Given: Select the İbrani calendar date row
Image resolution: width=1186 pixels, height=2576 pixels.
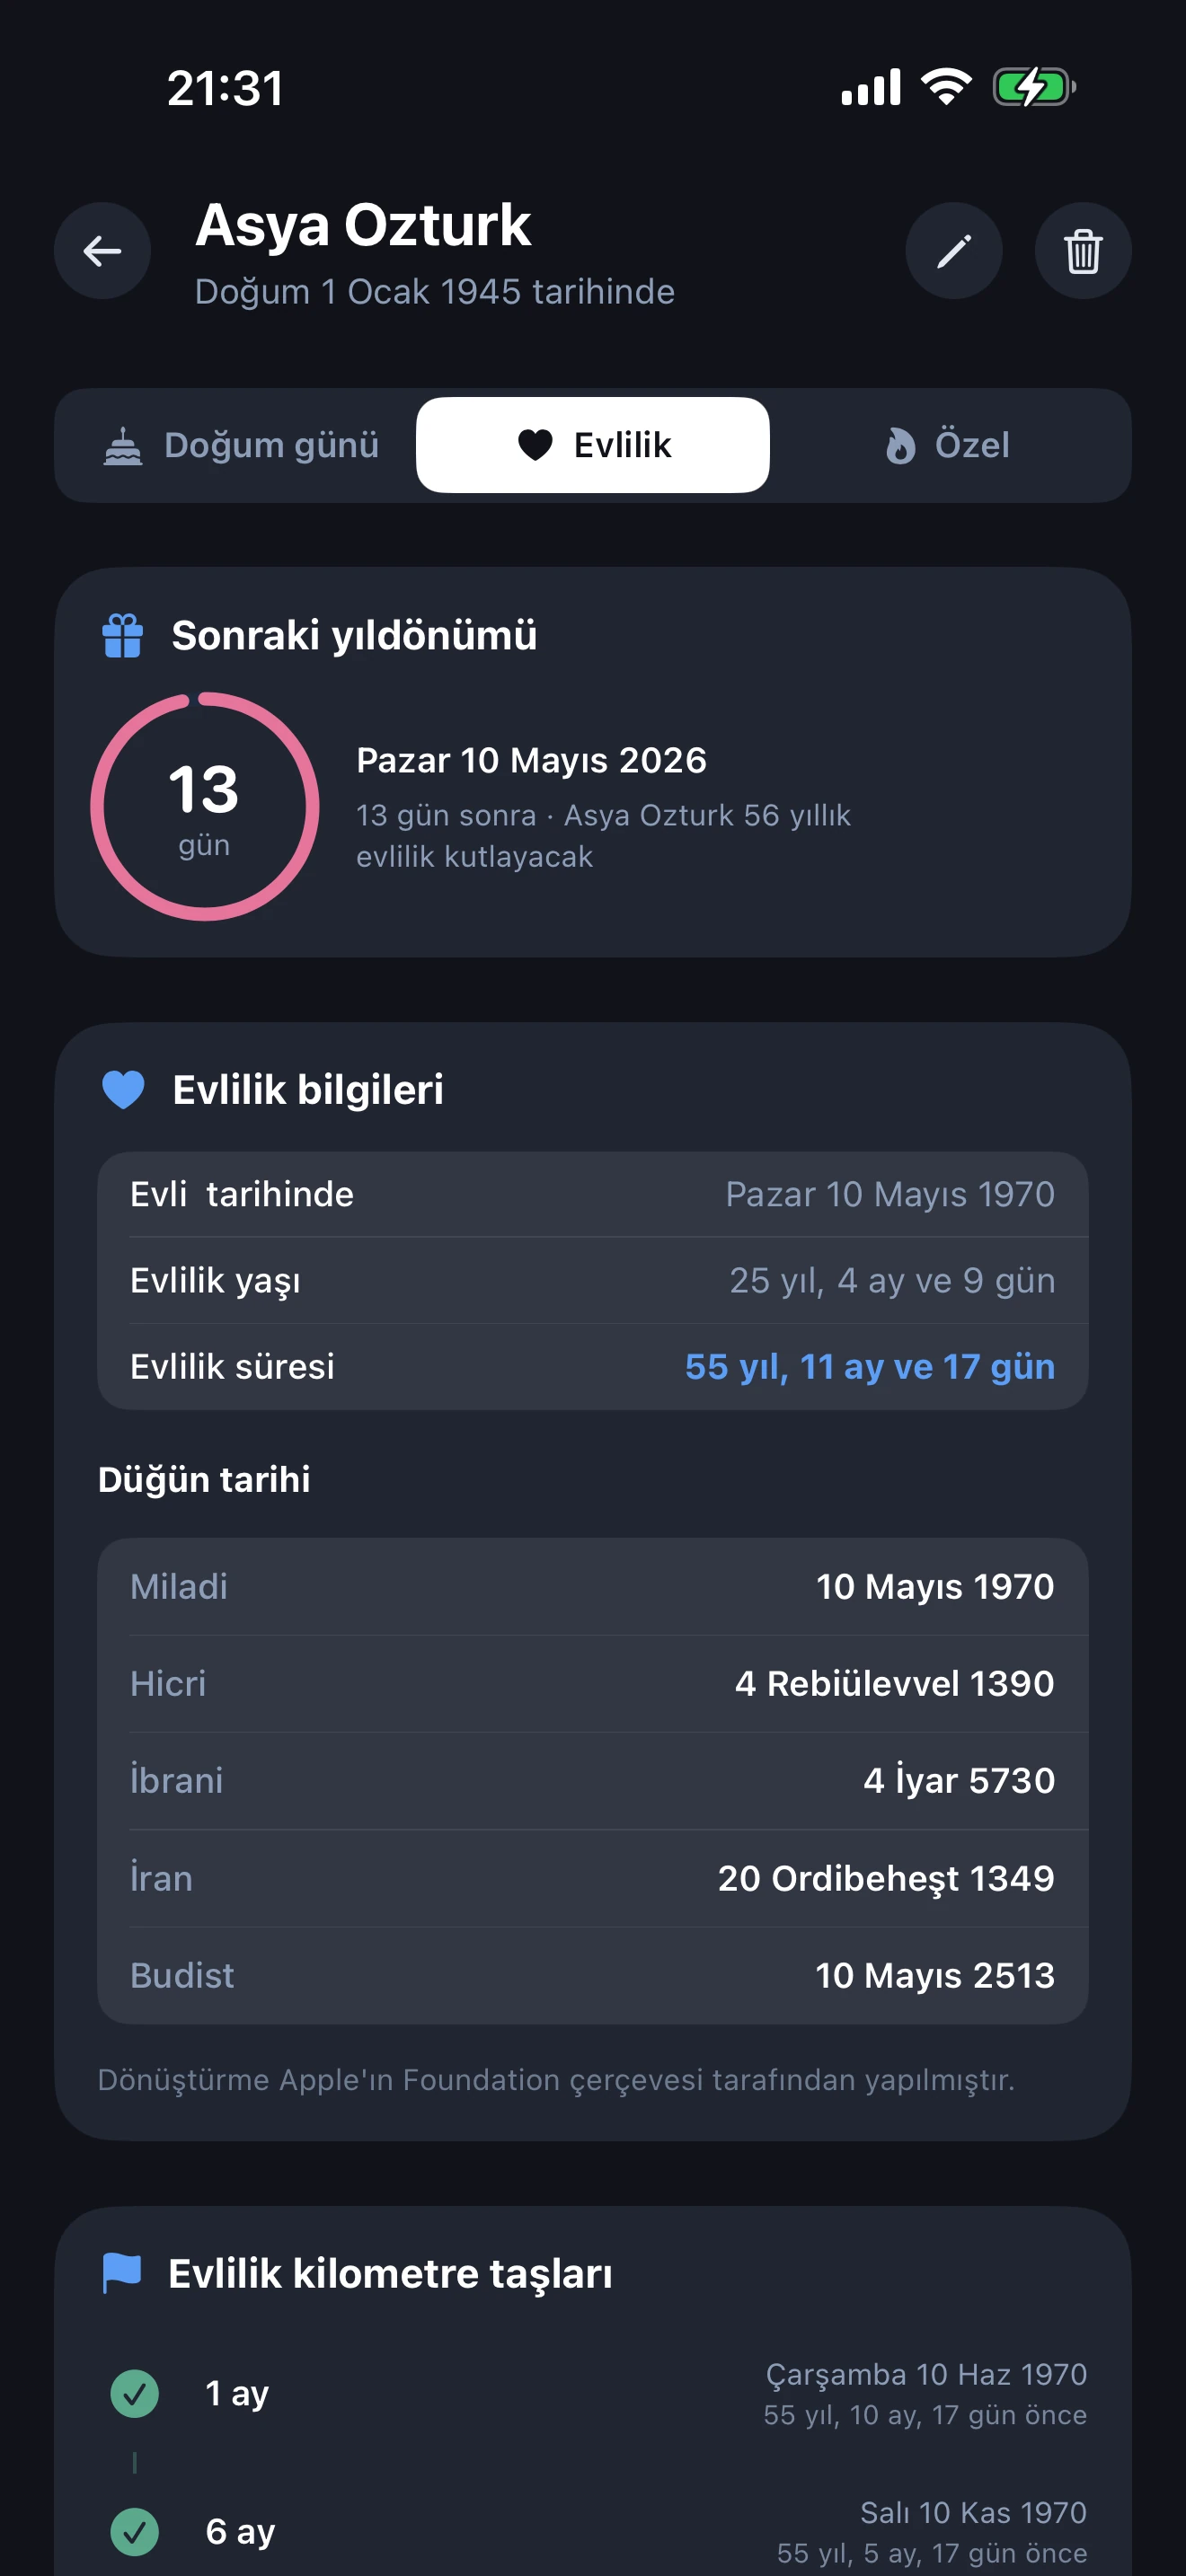Looking at the screenshot, I should [x=592, y=1781].
